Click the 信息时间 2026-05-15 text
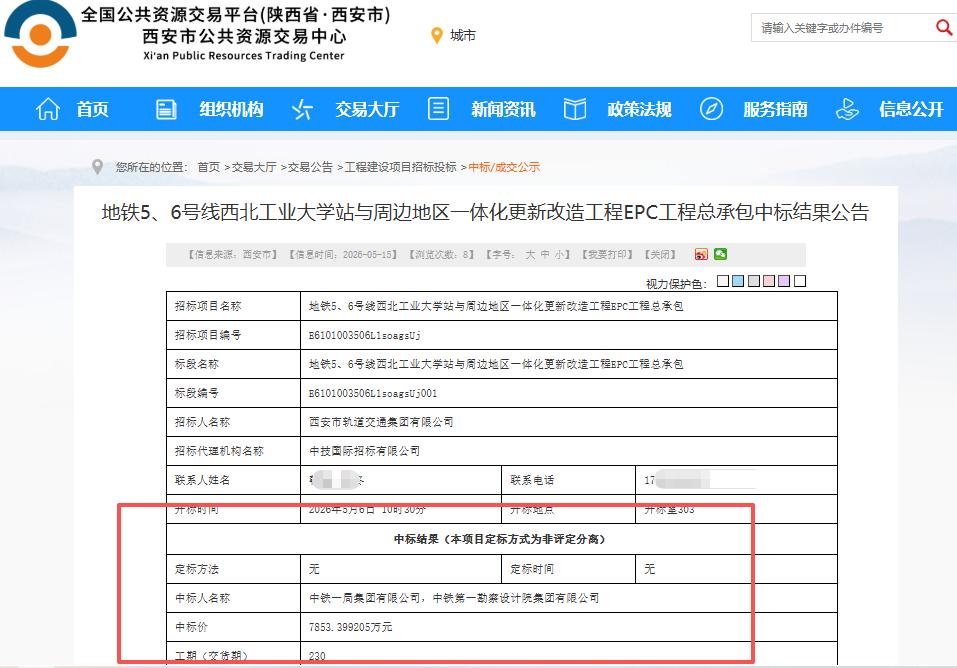The height and width of the screenshot is (668, 957). coord(345,255)
